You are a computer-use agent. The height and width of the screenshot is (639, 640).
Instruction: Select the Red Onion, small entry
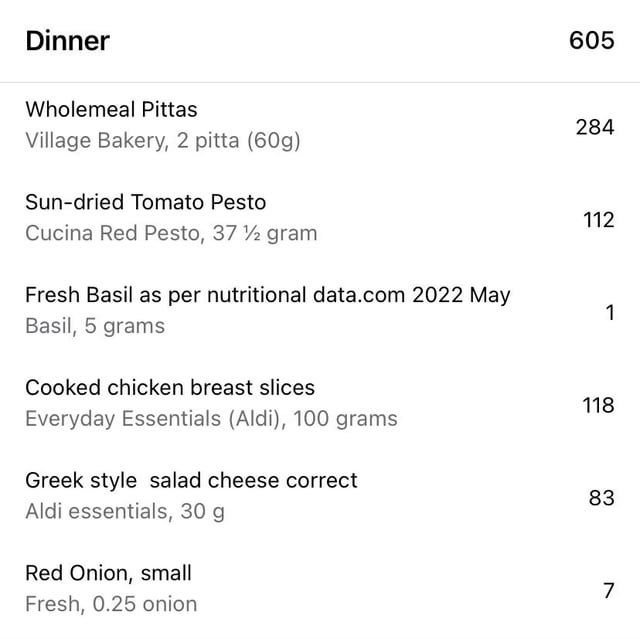(x=320, y=588)
